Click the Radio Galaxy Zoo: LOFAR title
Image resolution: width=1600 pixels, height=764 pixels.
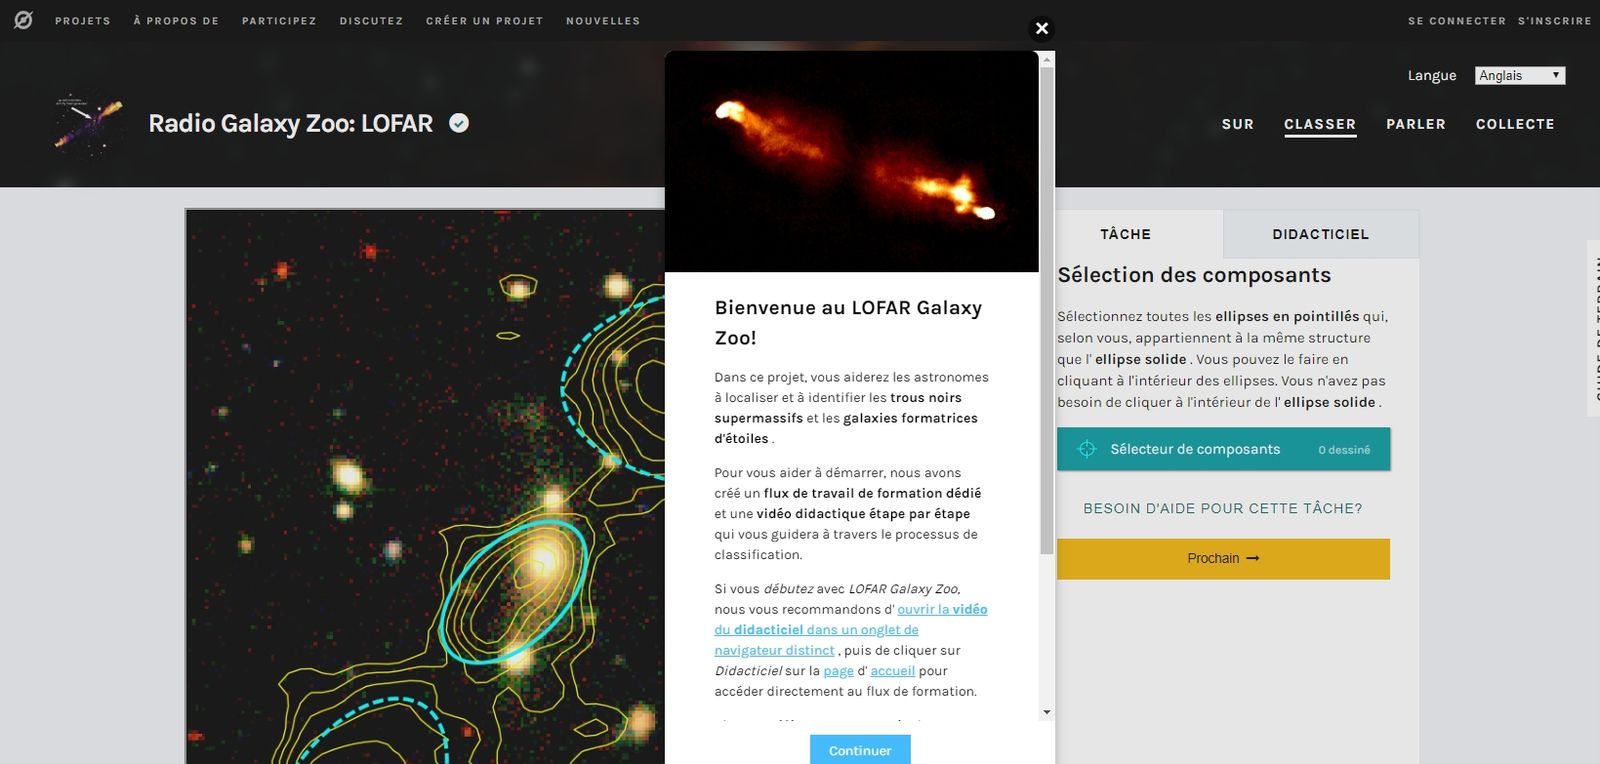point(291,123)
